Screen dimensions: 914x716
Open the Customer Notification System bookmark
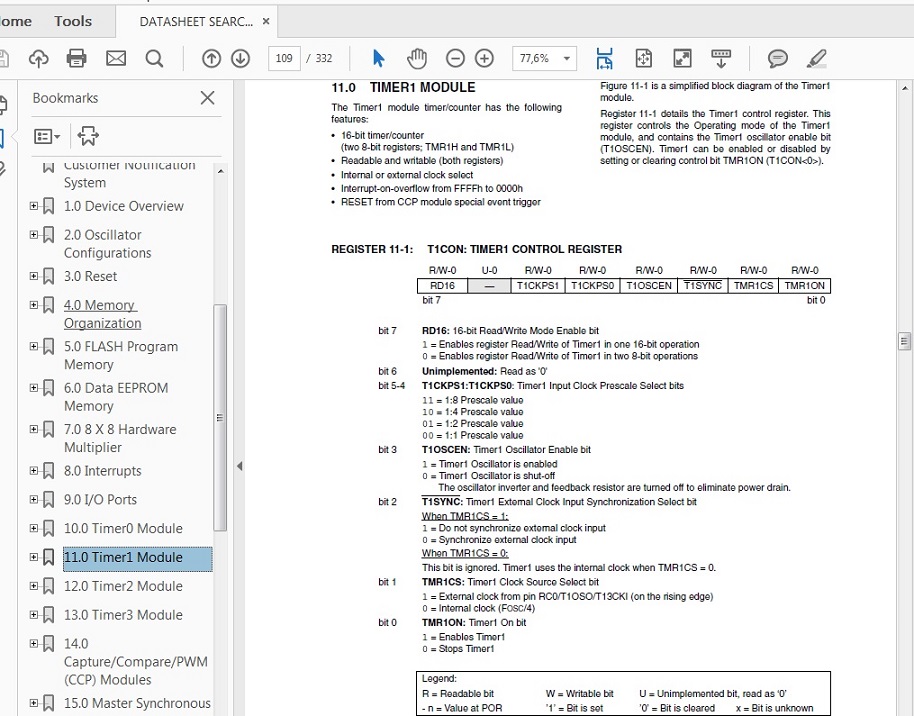coord(129,173)
